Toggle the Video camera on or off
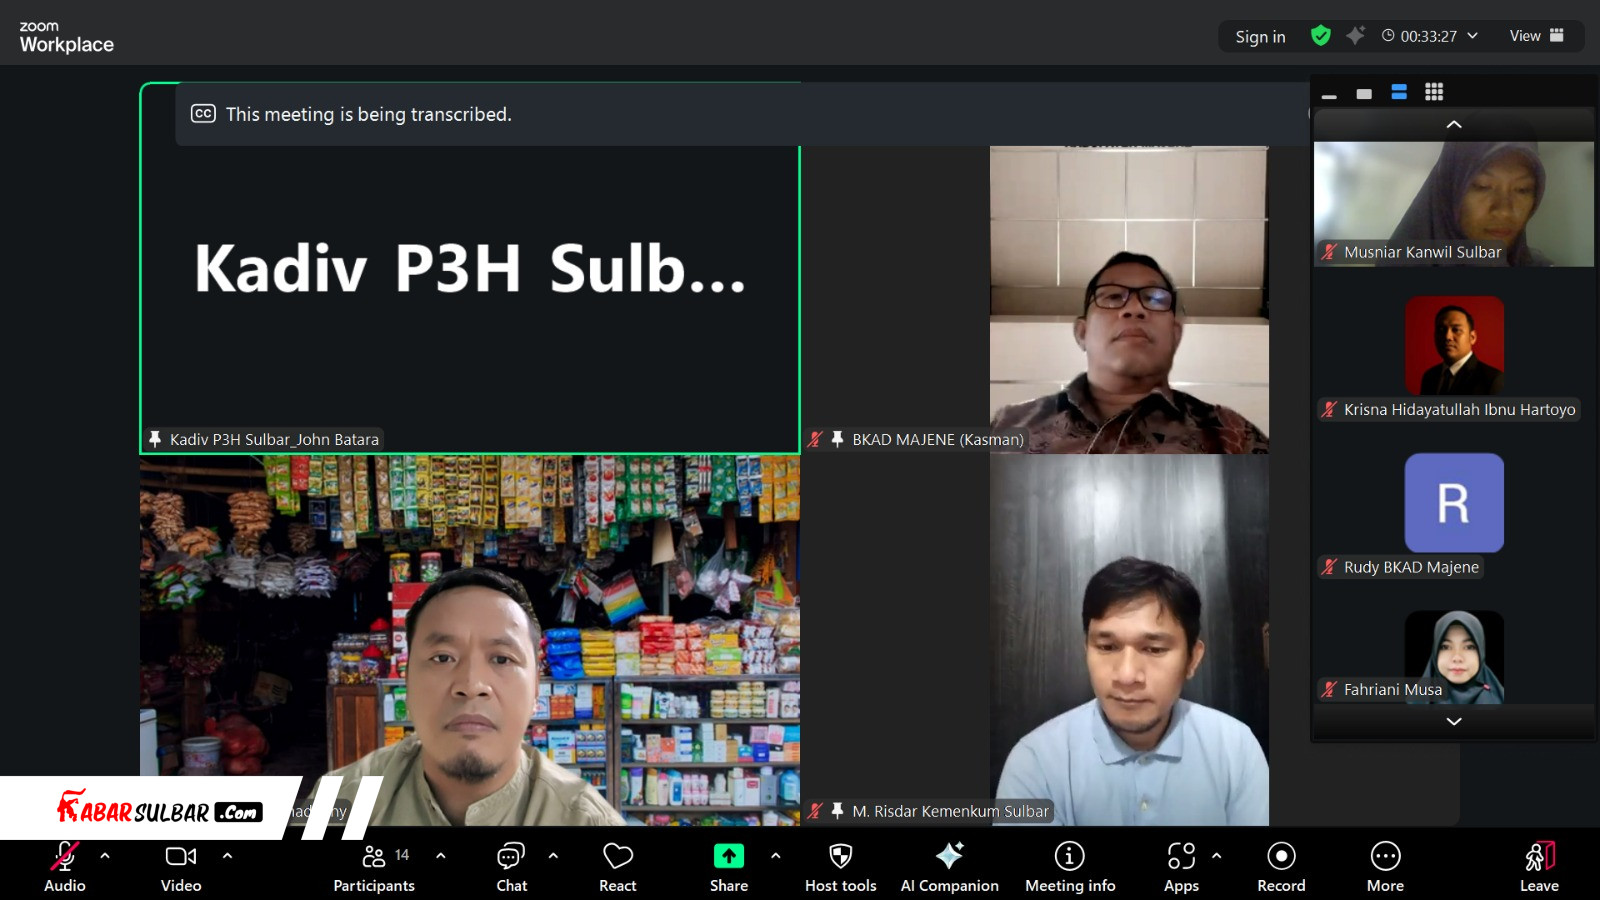1600x900 pixels. coord(181,857)
